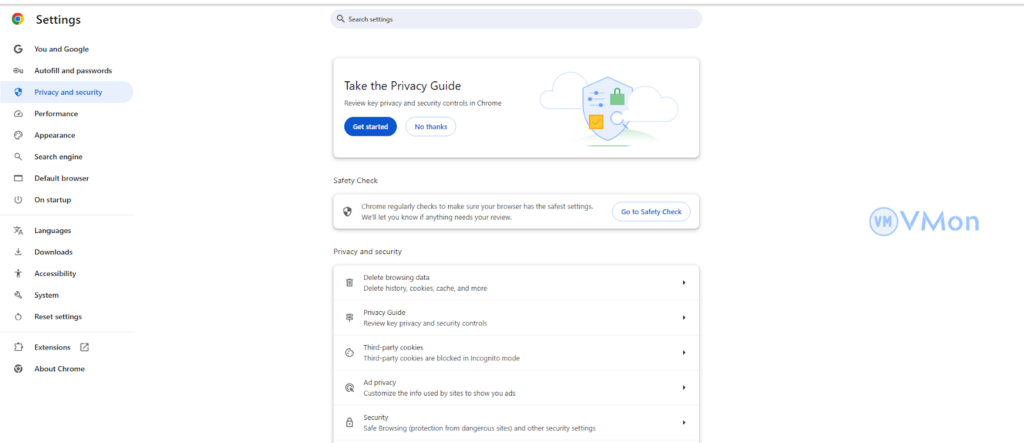Open the About Chrome page
Screen dimensions: 1024x443
[x=59, y=369]
